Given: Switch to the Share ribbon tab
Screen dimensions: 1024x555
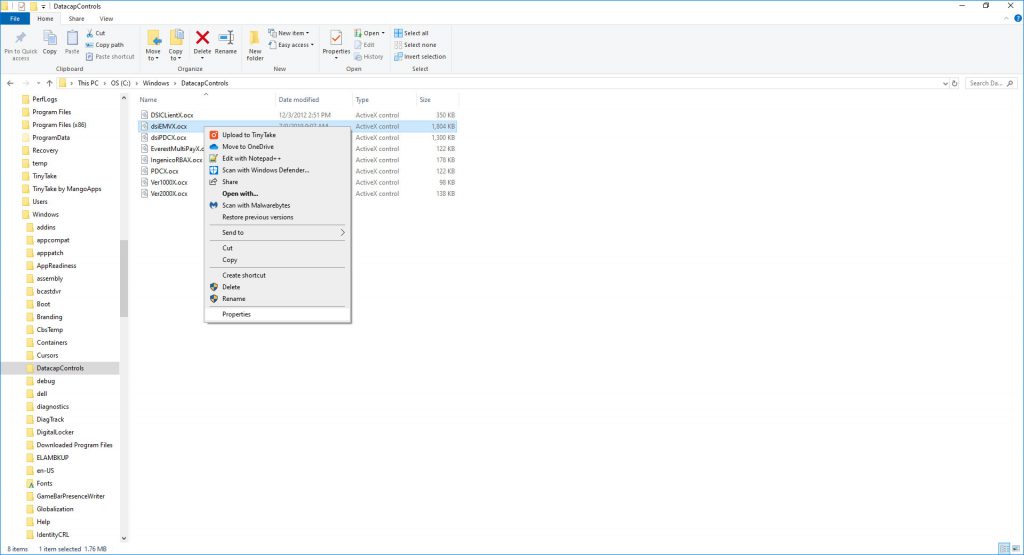Looking at the screenshot, I should pyautogui.click(x=76, y=19).
